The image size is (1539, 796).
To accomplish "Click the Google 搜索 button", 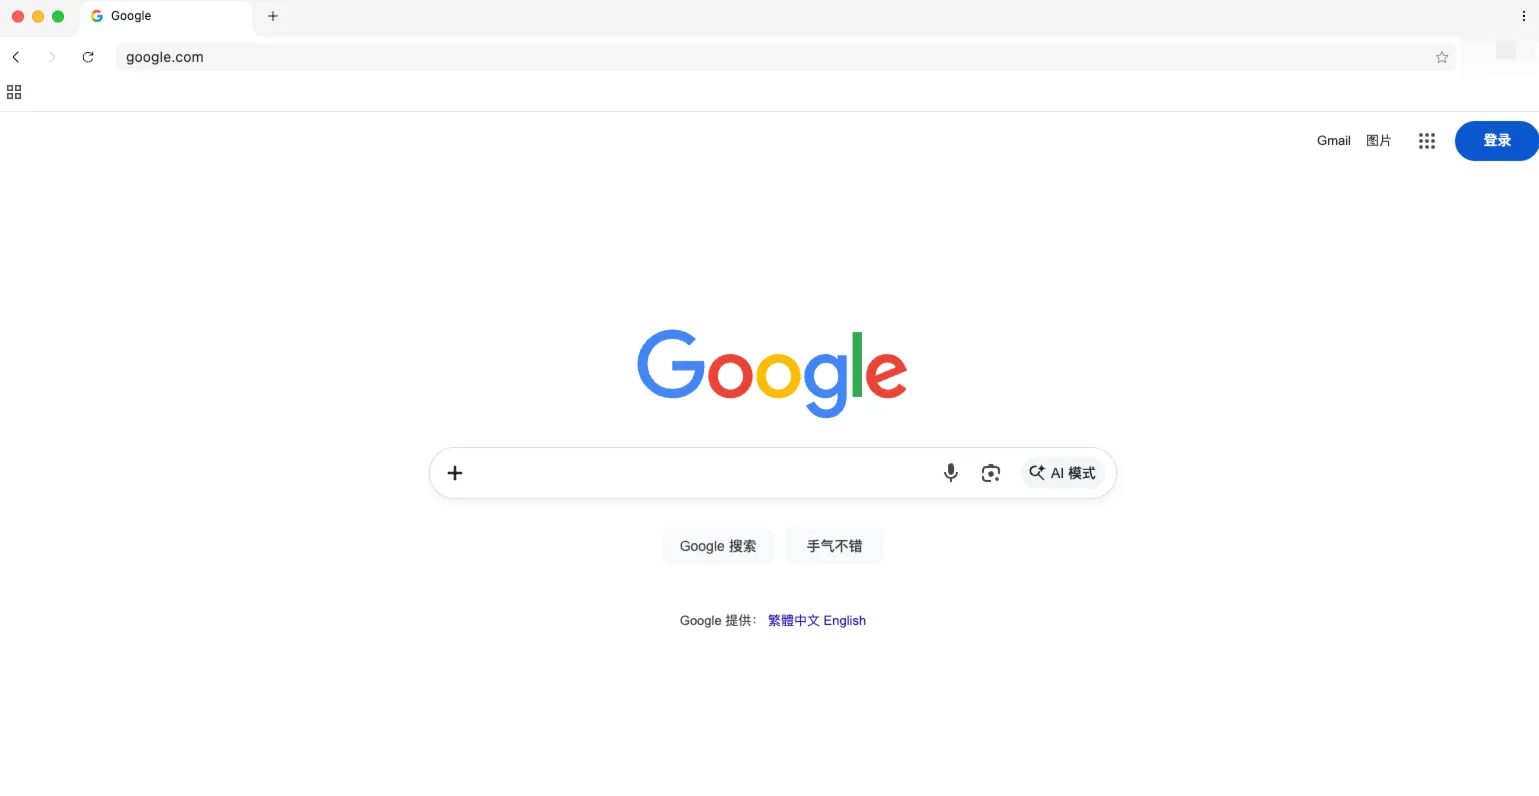I will 718,546.
